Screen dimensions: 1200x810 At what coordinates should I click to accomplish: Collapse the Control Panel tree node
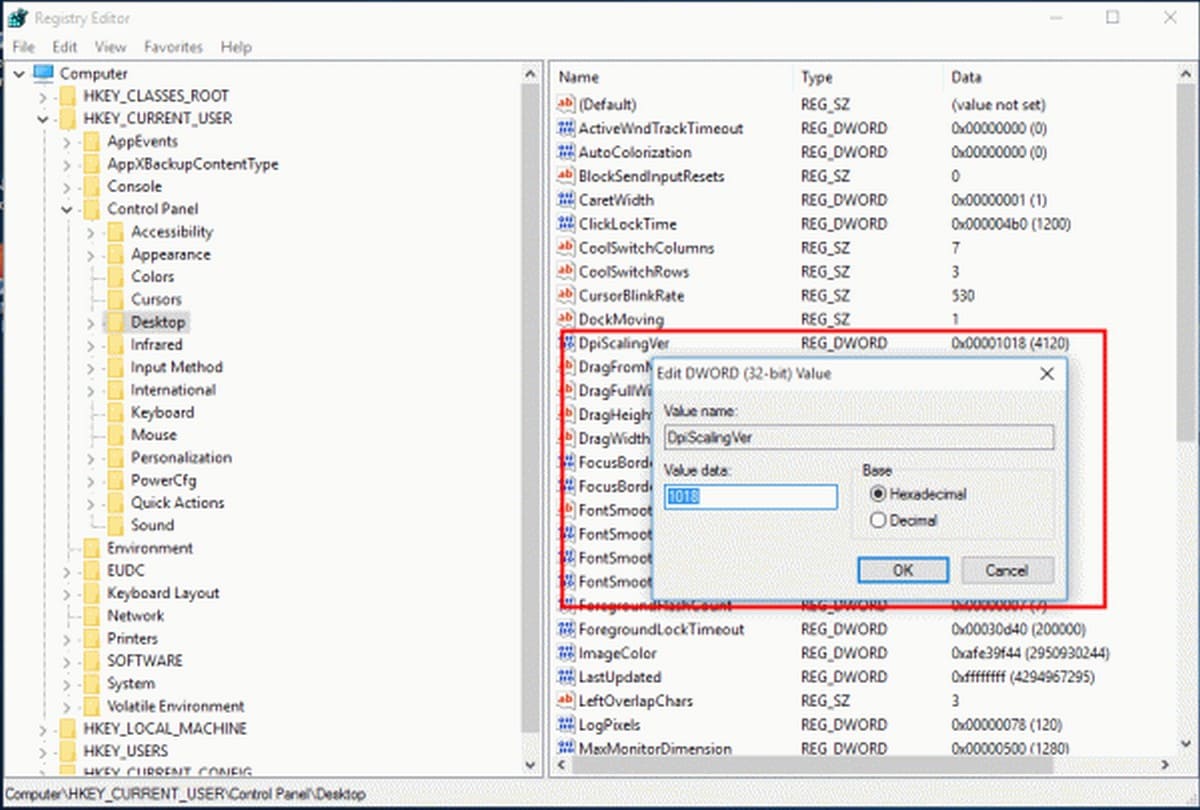tap(66, 210)
